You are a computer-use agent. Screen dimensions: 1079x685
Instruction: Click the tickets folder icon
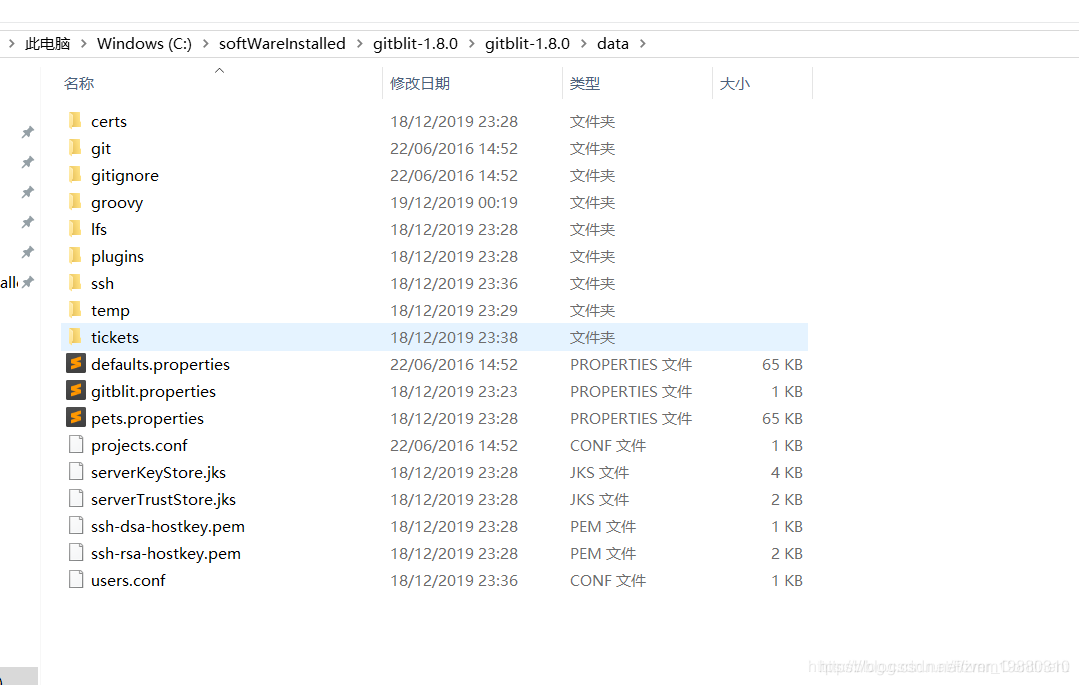76,337
